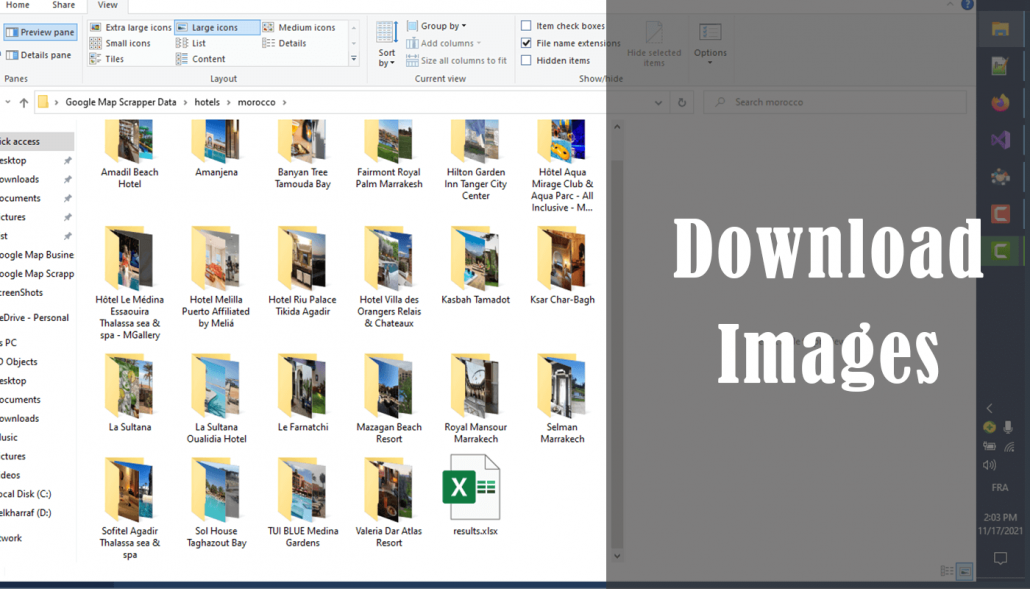The width and height of the screenshot is (1030, 589).
Task: Select the Extra large icons layout
Action: point(131,28)
